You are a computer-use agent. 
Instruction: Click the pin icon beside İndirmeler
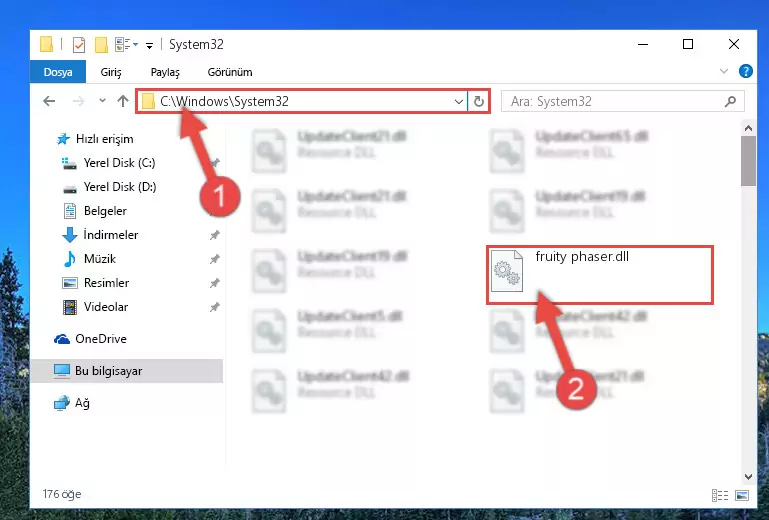[x=214, y=235]
